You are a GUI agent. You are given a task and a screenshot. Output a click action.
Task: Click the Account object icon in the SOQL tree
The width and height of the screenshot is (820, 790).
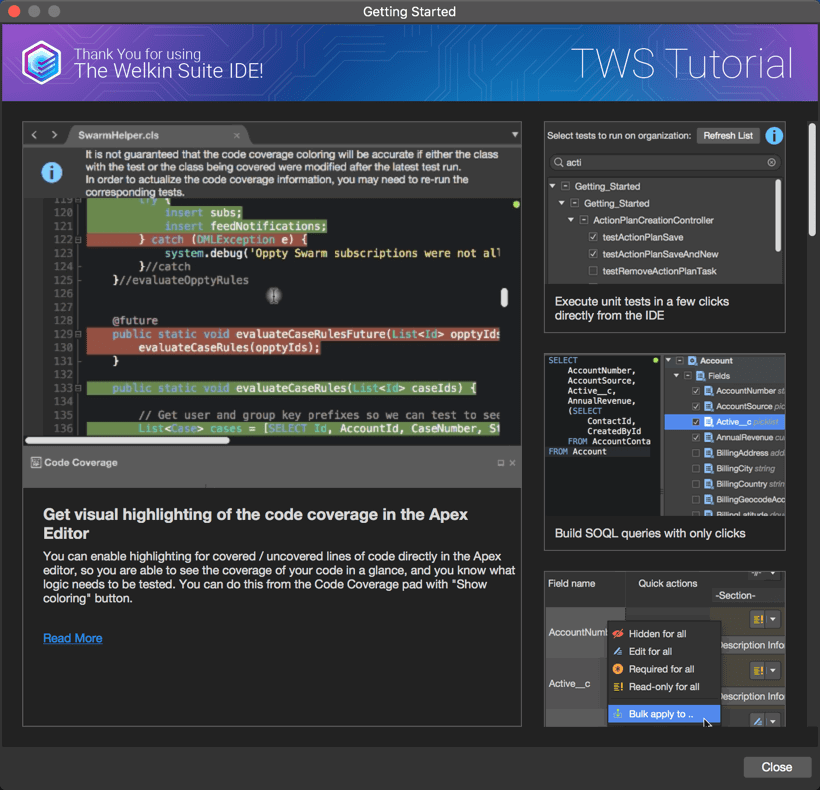pyautogui.click(x=692, y=361)
